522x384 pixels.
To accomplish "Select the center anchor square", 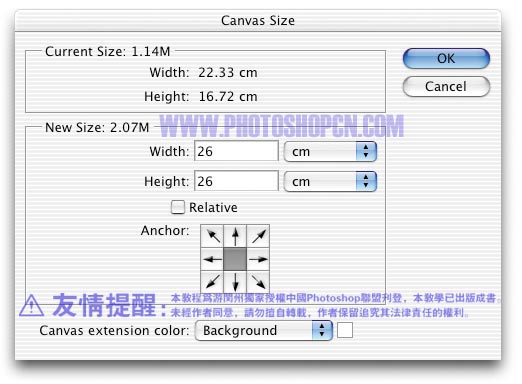I will [x=235, y=259].
